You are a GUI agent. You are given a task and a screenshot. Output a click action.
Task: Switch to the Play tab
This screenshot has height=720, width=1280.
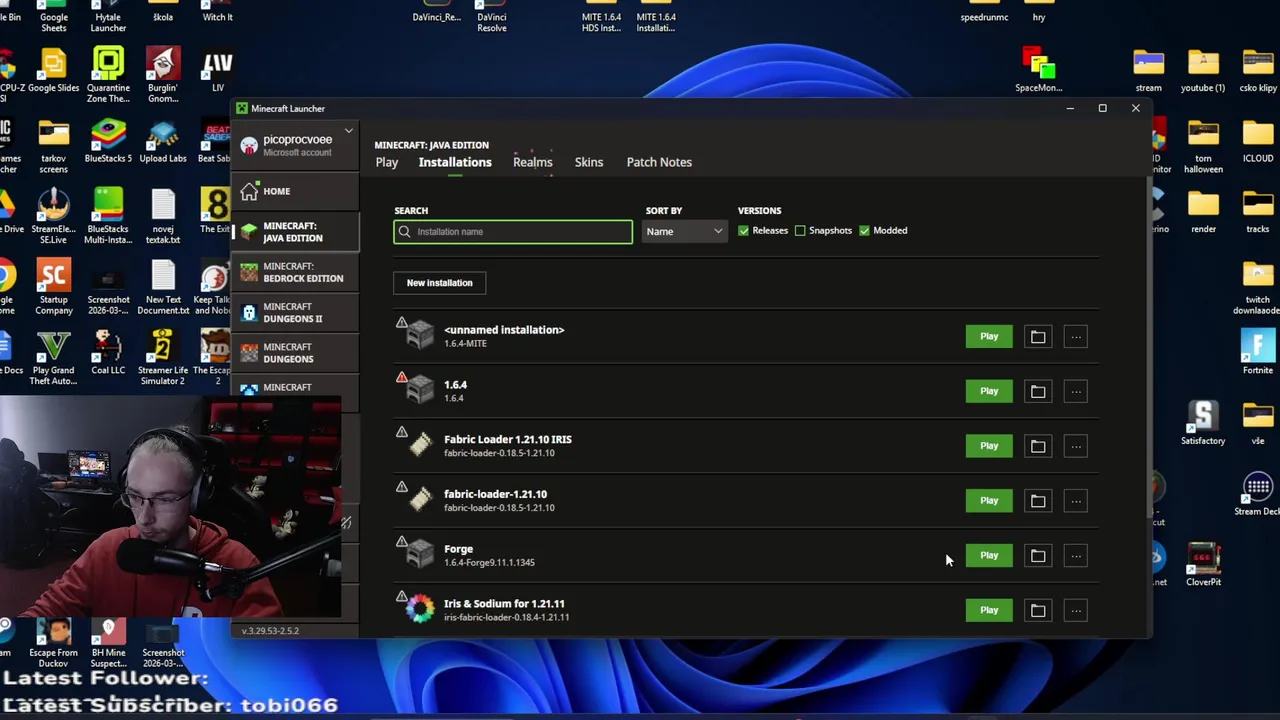pyautogui.click(x=387, y=162)
